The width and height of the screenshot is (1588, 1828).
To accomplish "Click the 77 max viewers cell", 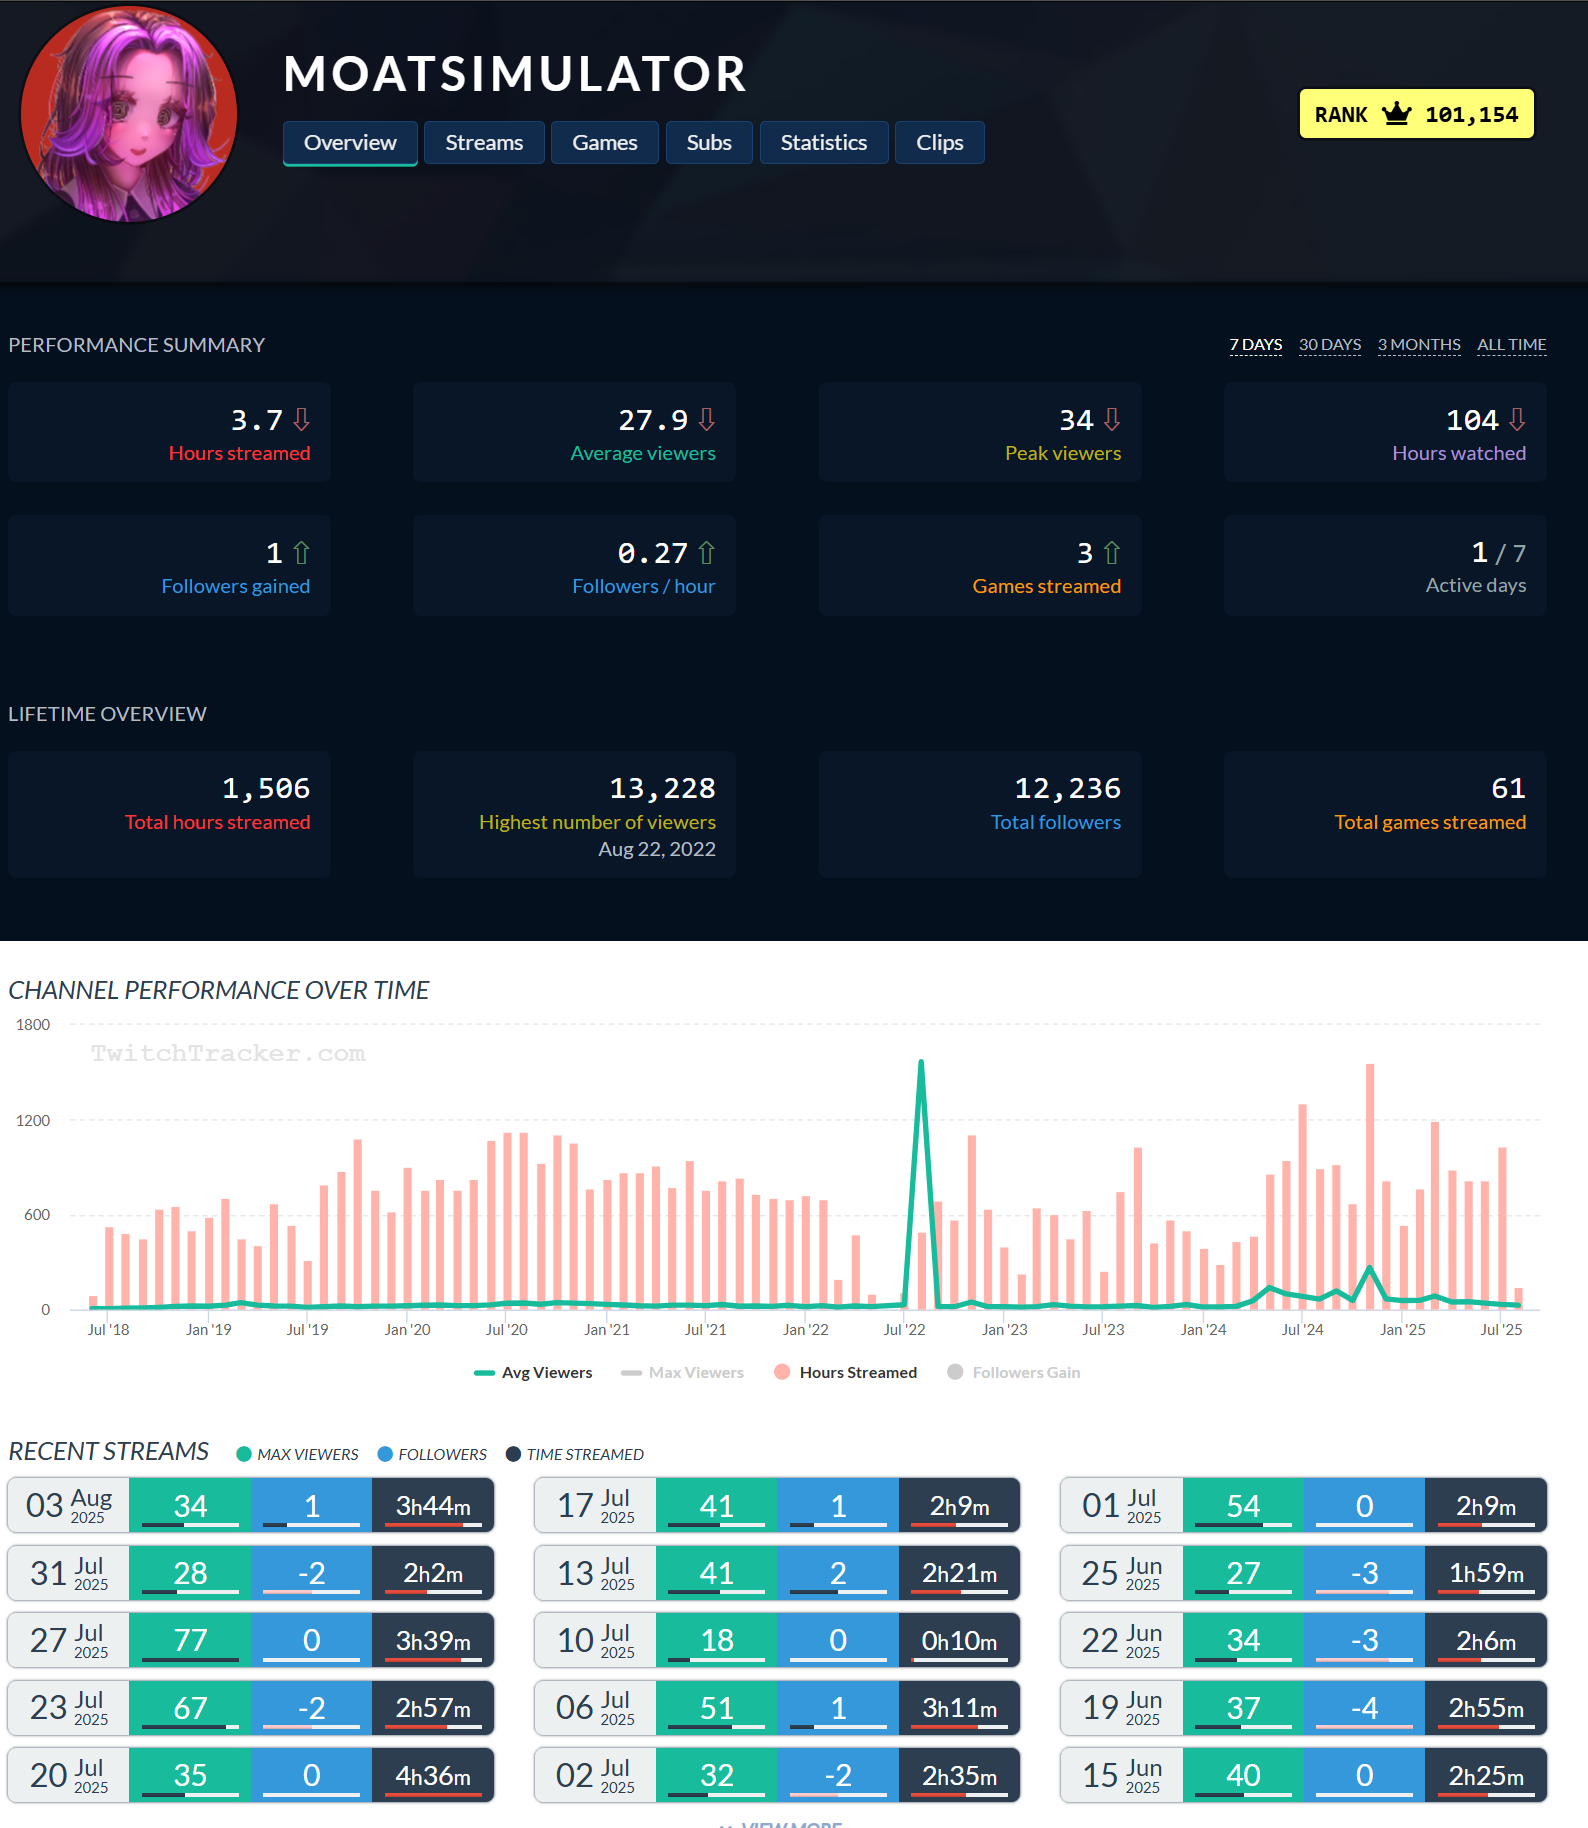I will (x=190, y=1640).
